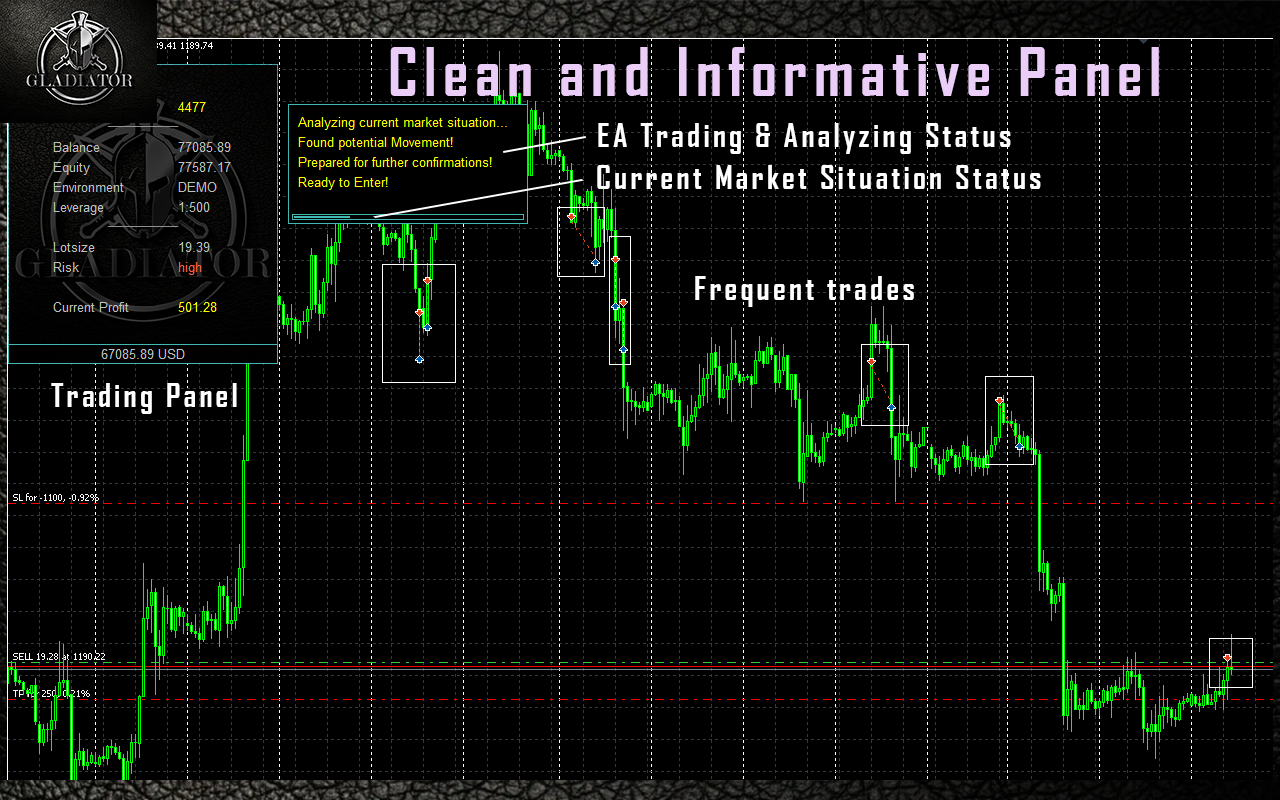The height and width of the screenshot is (800, 1280).
Task: Click the 'Environment' label
Action: (88, 188)
